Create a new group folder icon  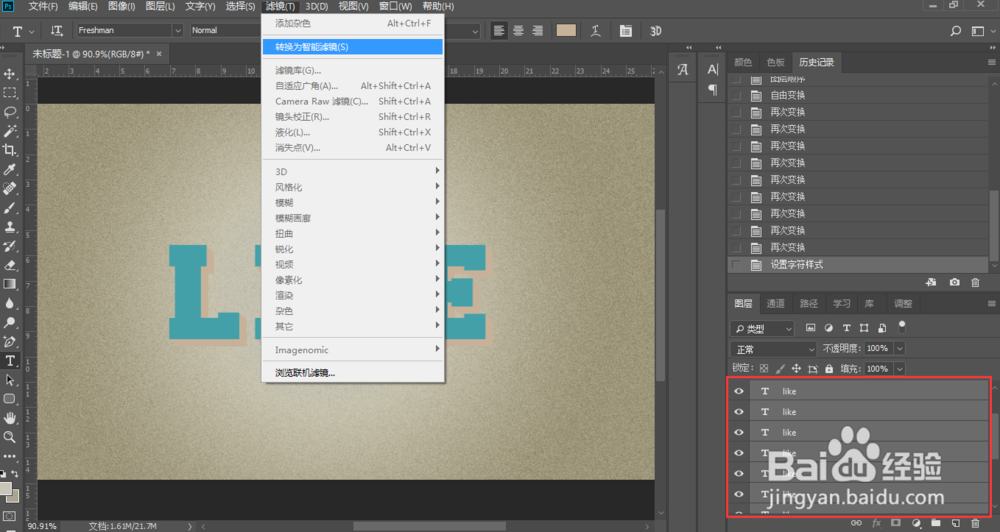coord(936,523)
